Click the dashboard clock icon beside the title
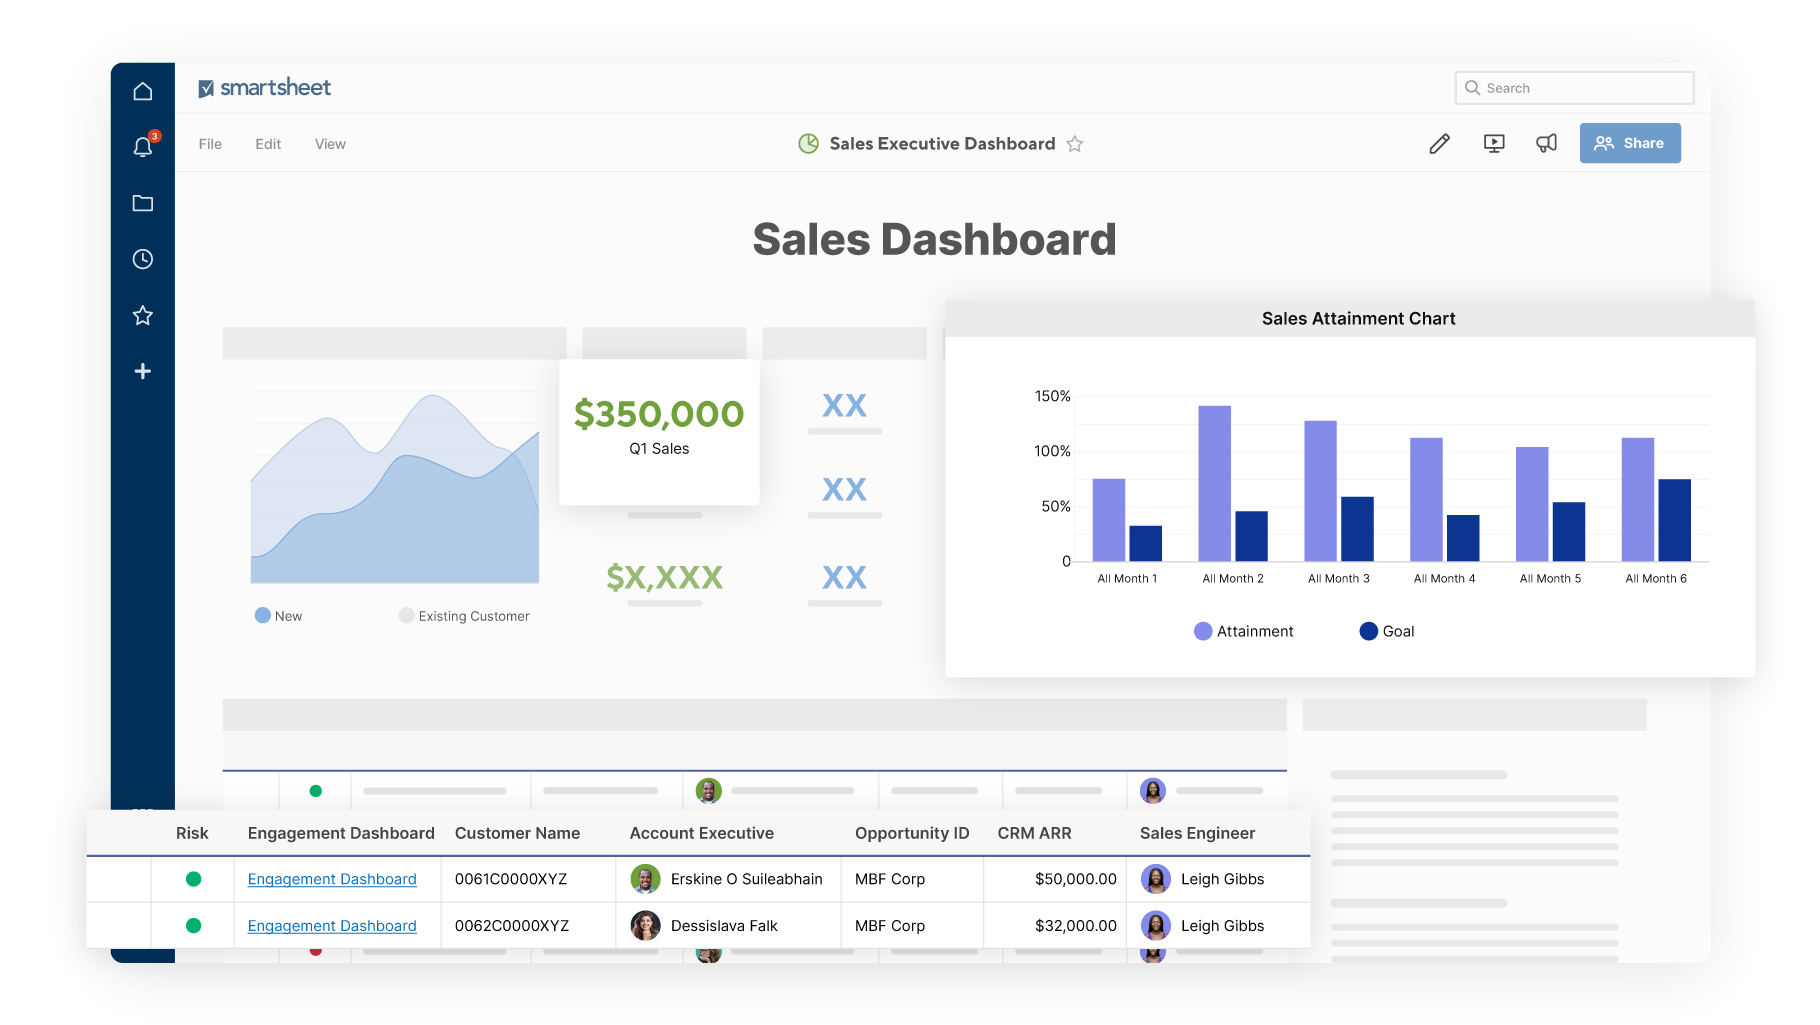 (x=808, y=143)
